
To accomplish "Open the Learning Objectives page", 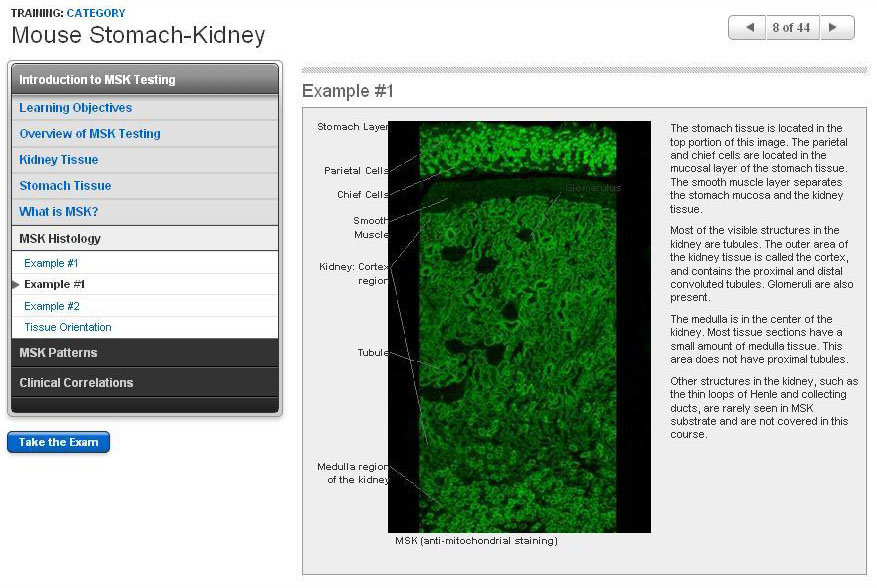I will click(75, 108).
